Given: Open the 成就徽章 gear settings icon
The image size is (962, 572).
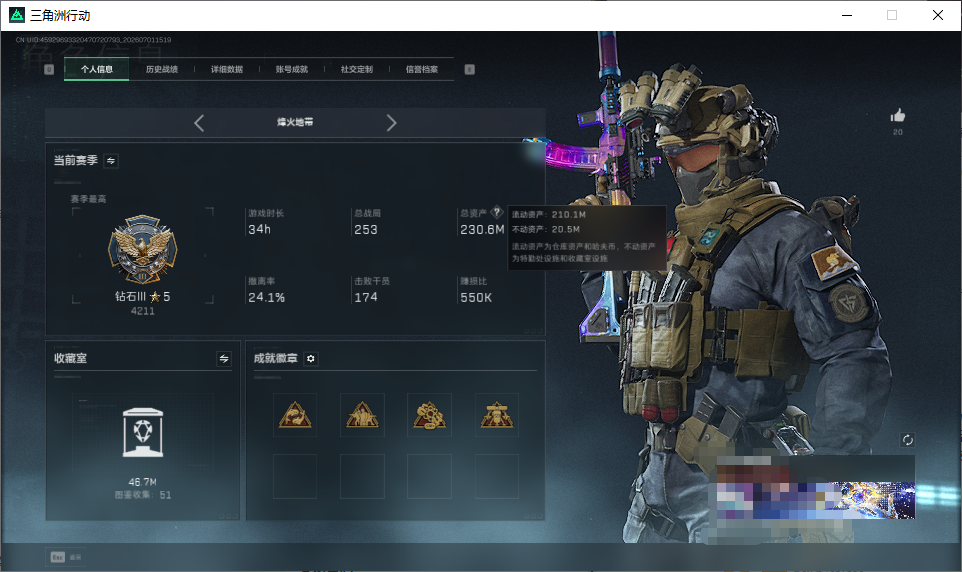Looking at the screenshot, I should coord(310,358).
